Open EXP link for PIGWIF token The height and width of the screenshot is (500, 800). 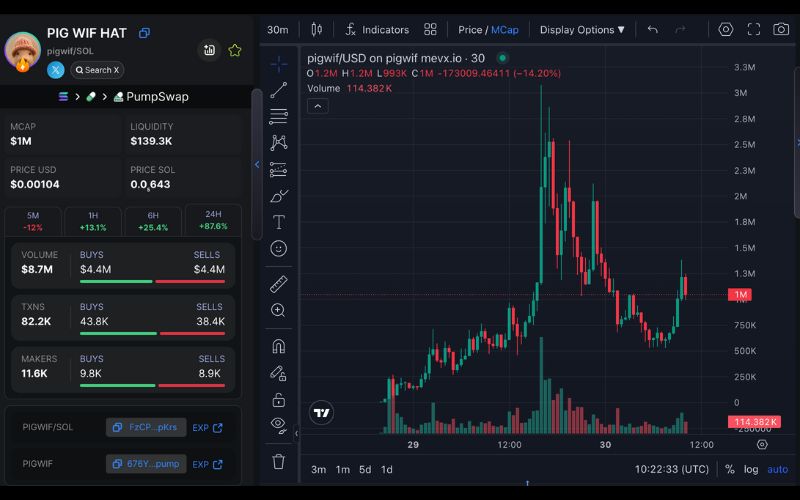point(207,464)
